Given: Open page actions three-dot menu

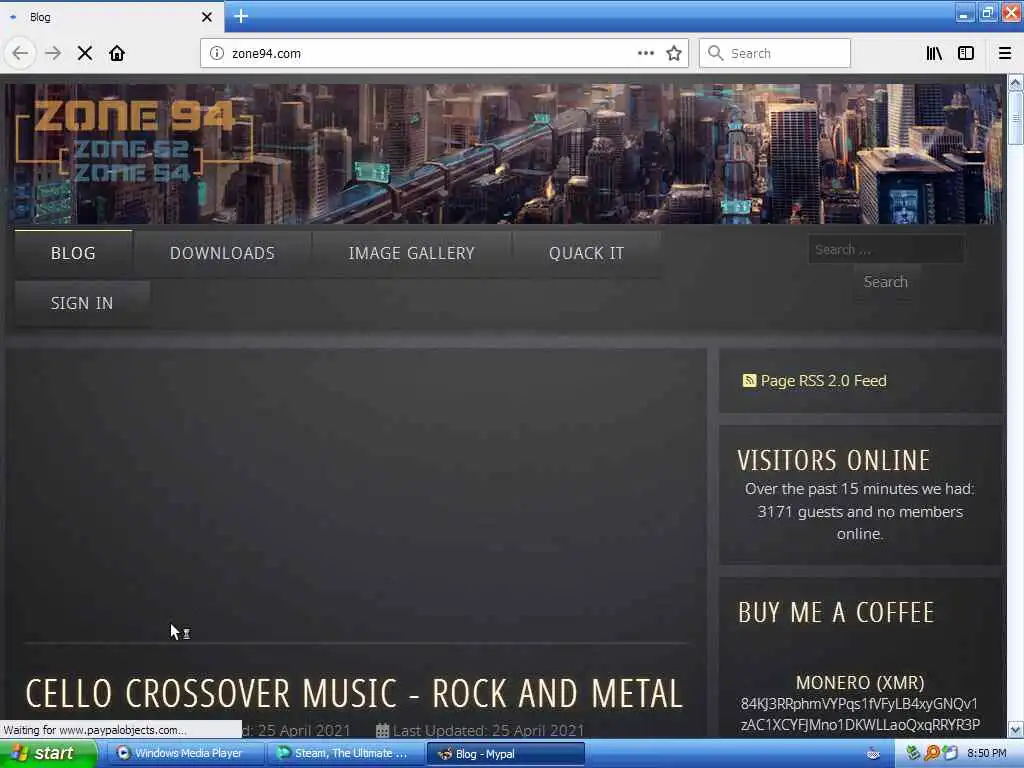Looking at the screenshot, I should pyautogui.click(x=646, y=54).
